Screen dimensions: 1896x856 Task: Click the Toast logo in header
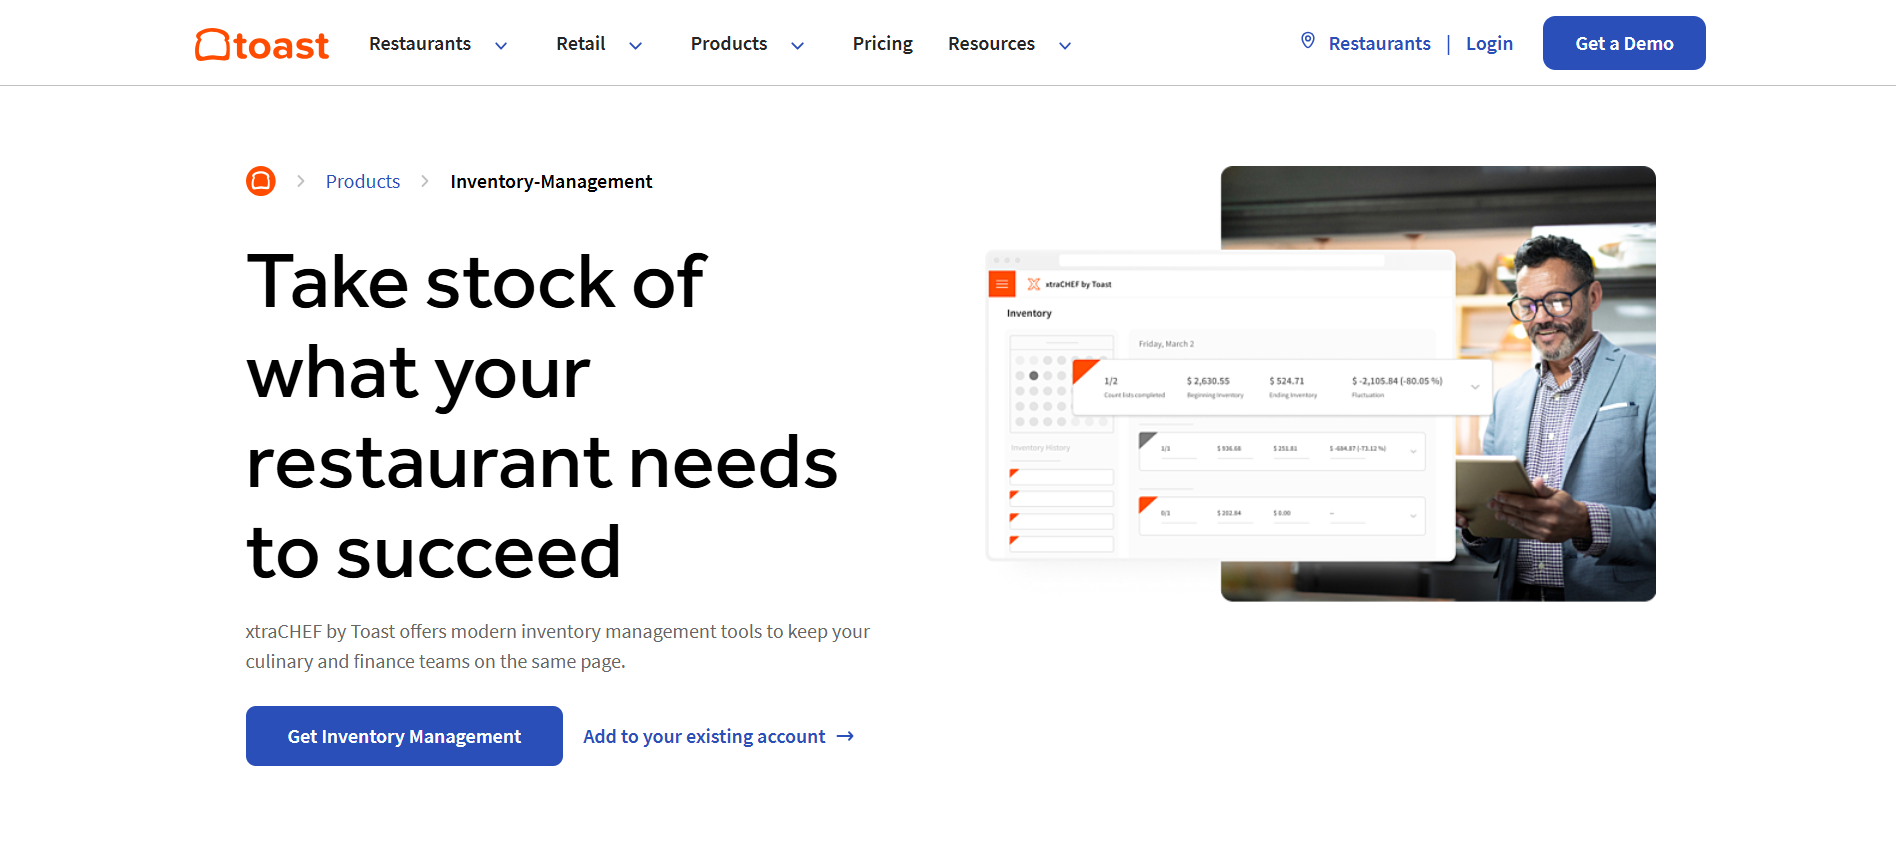[262, 45]
